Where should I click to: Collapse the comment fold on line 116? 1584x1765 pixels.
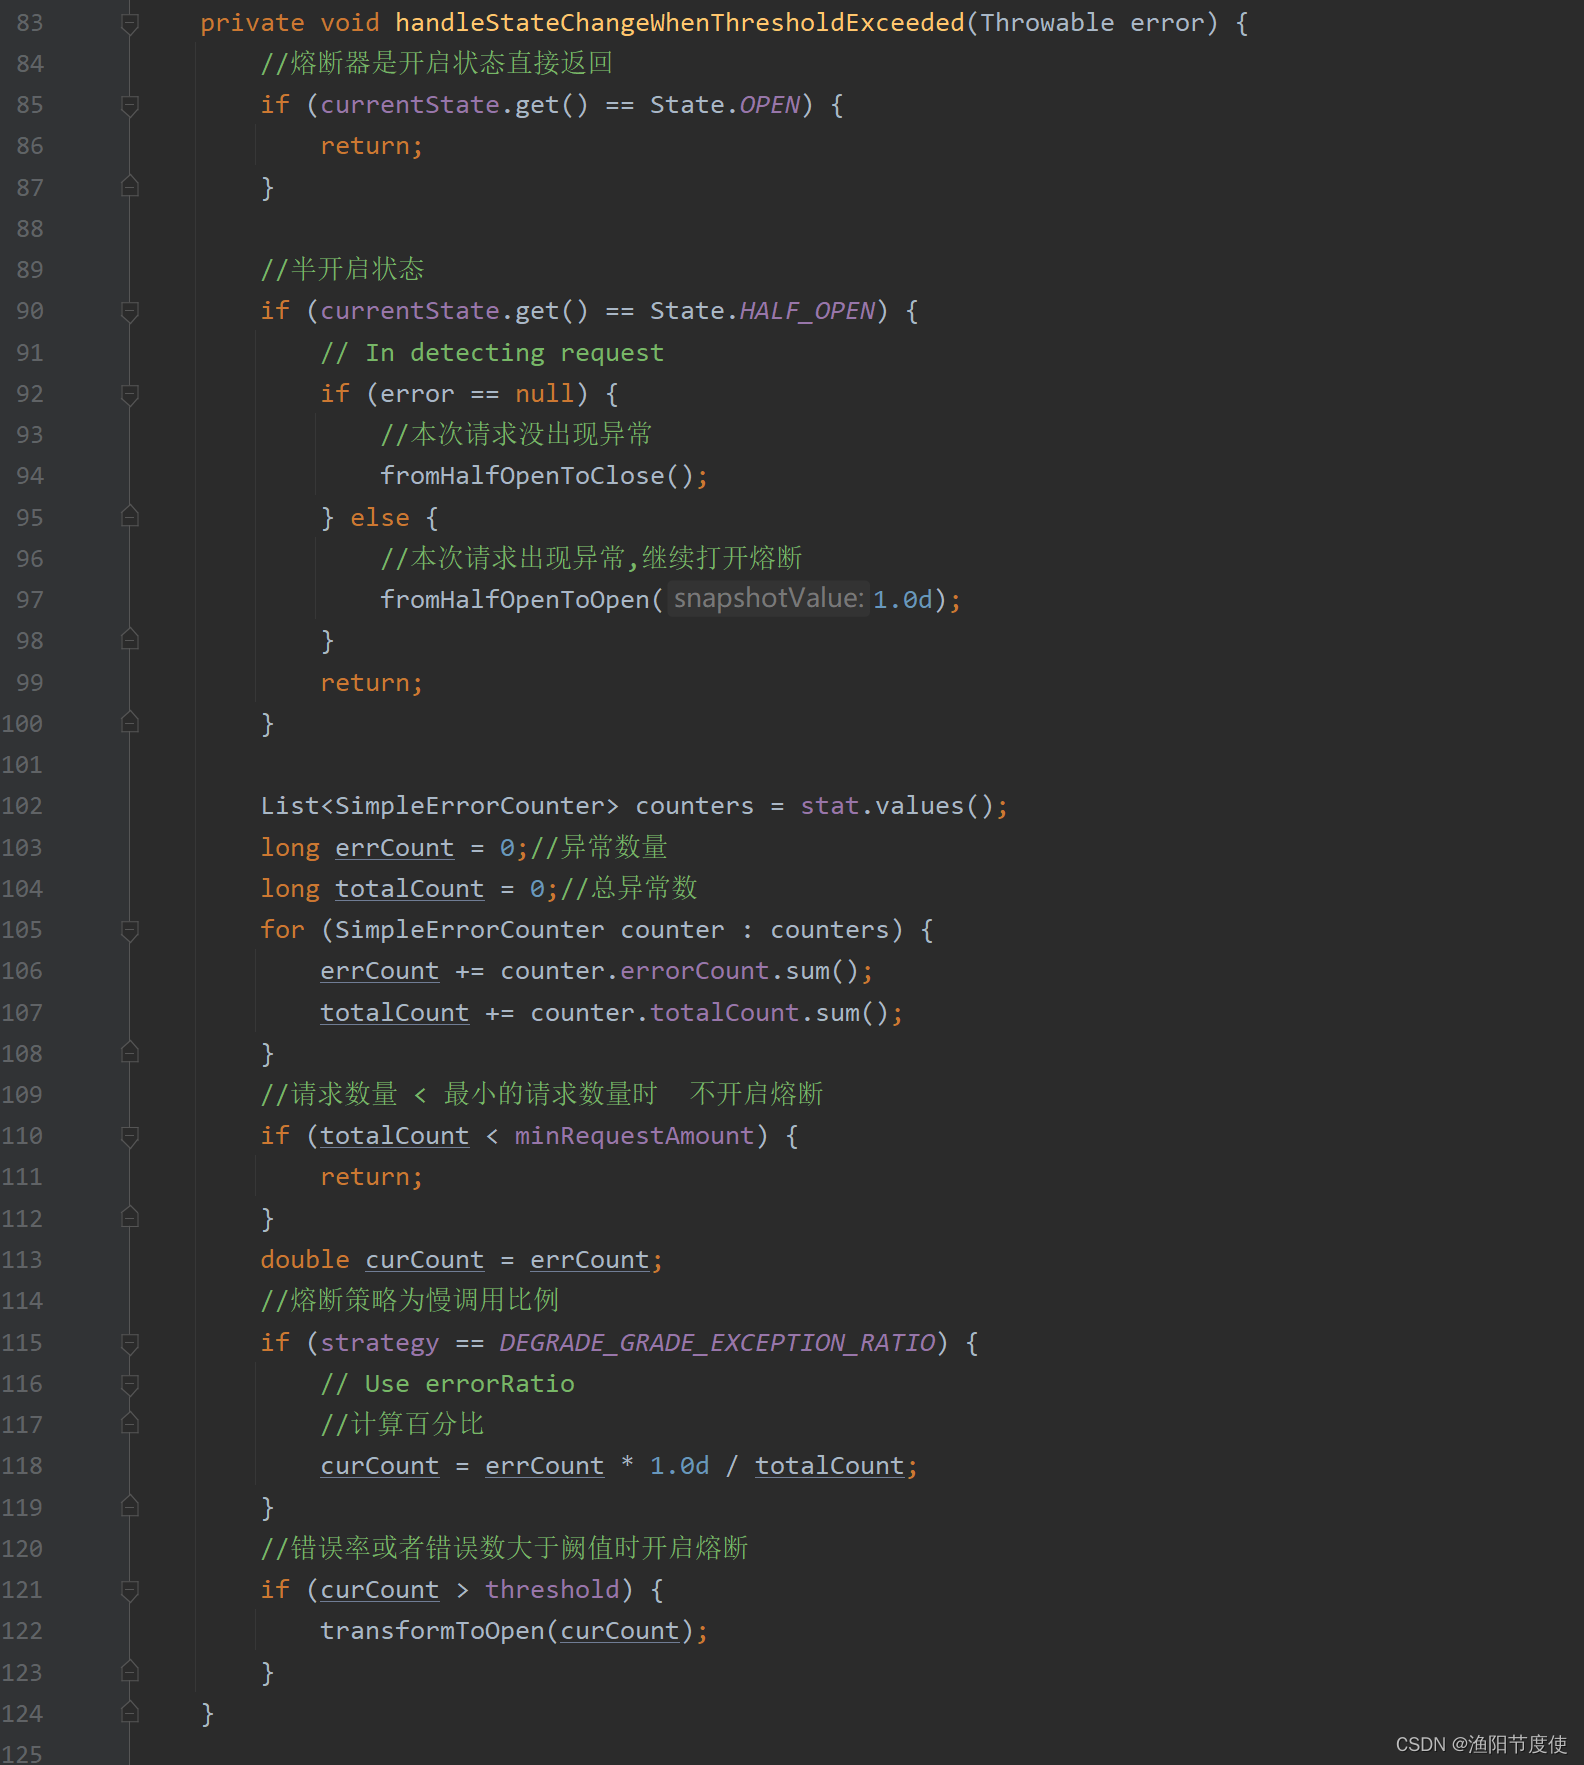pyautogui.click(x=130, y=1384)
